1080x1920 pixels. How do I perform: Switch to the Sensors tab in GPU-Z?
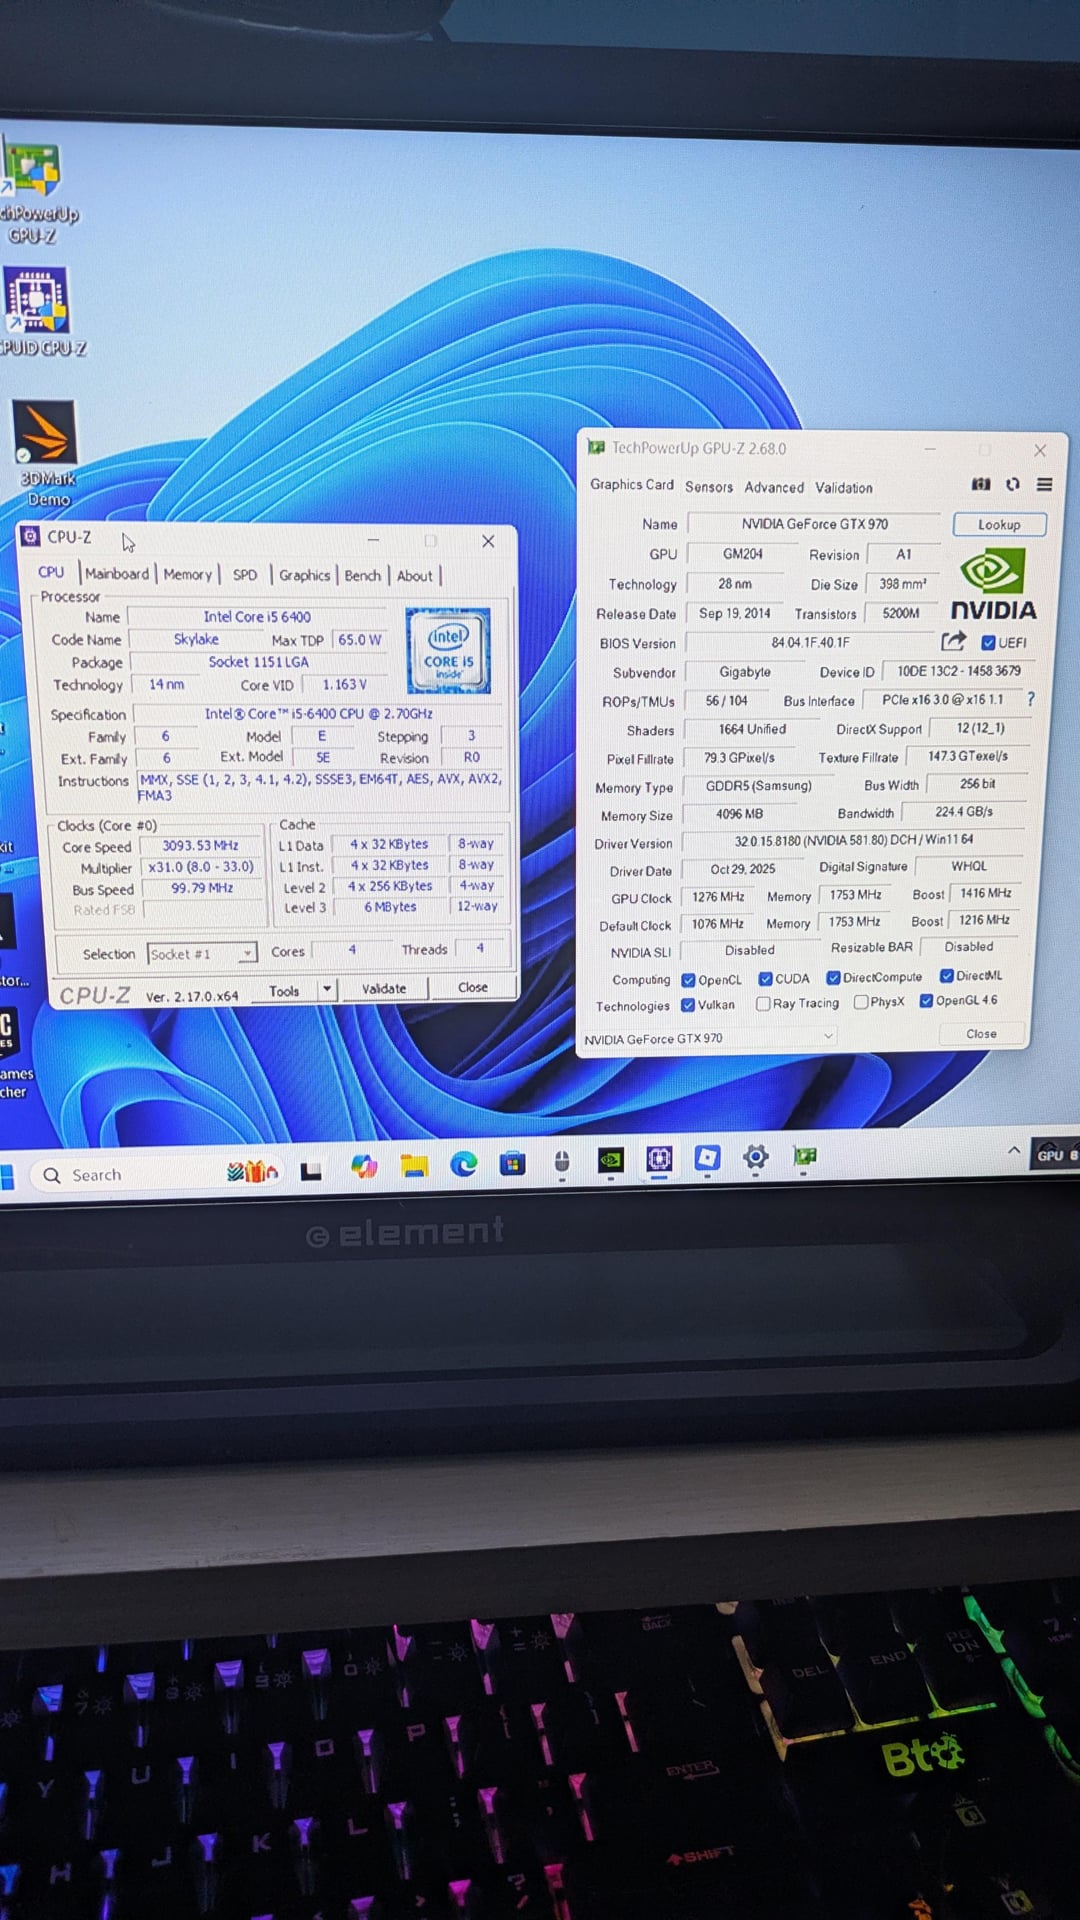pos(708,487)
